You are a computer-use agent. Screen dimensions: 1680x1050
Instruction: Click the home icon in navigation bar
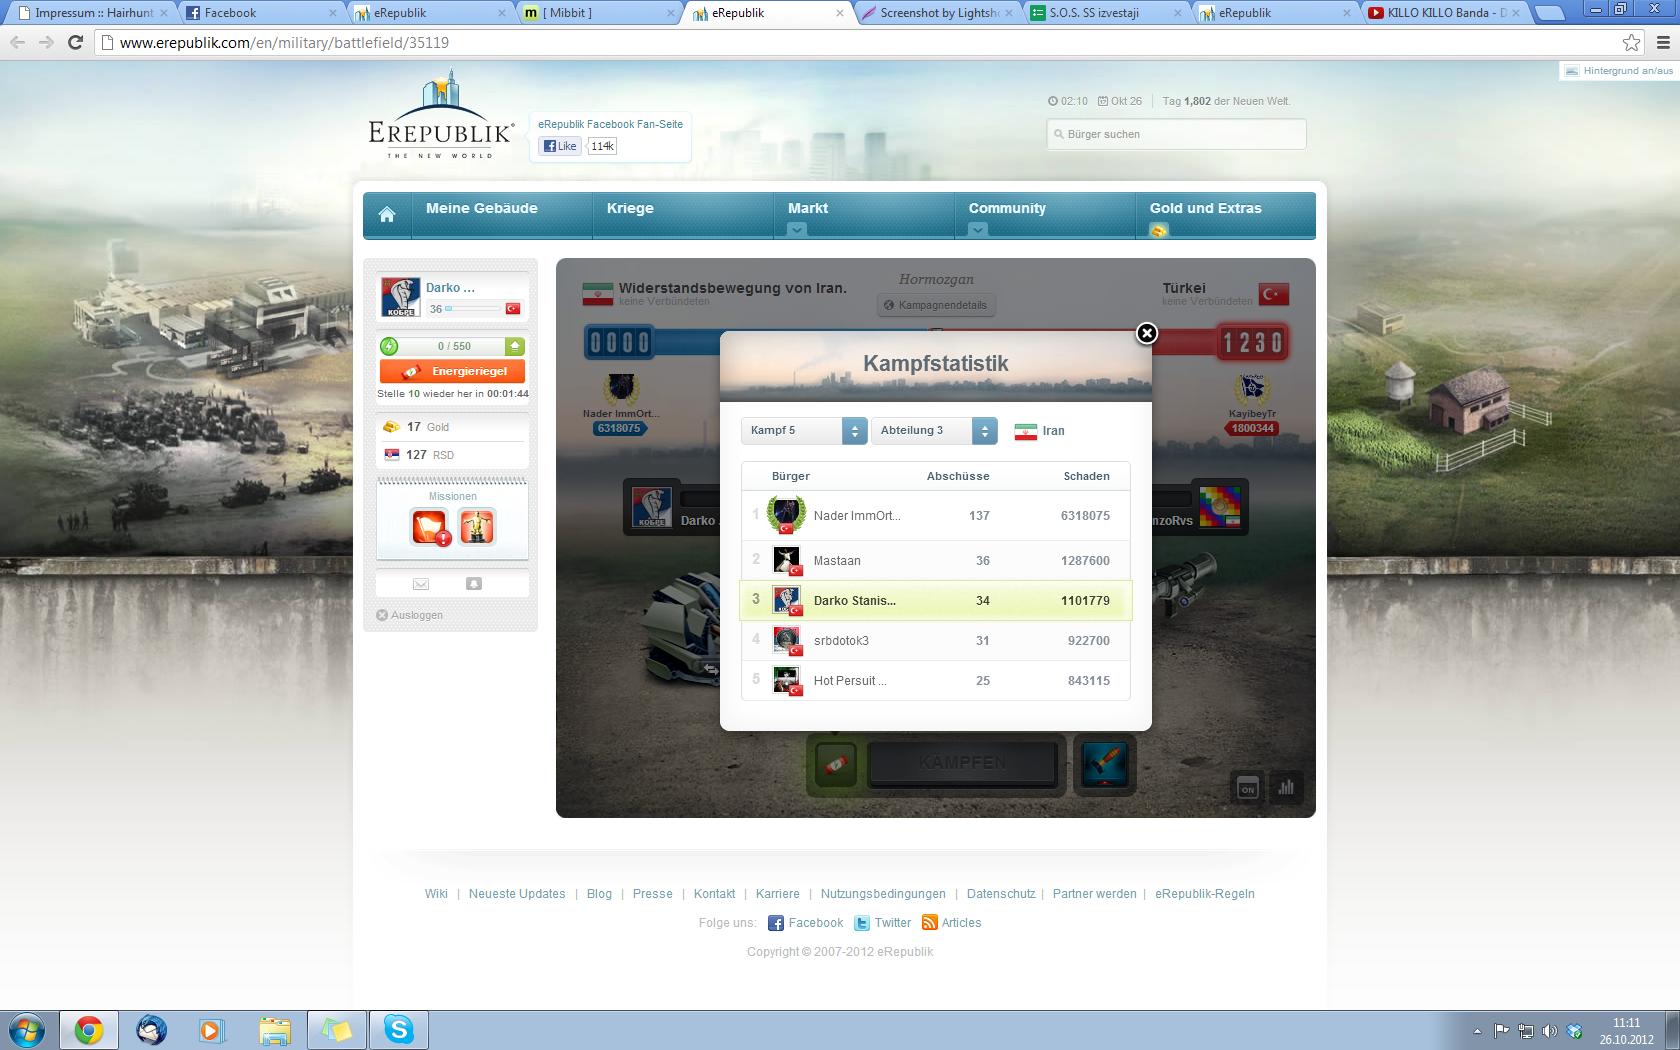coord(387,214)
